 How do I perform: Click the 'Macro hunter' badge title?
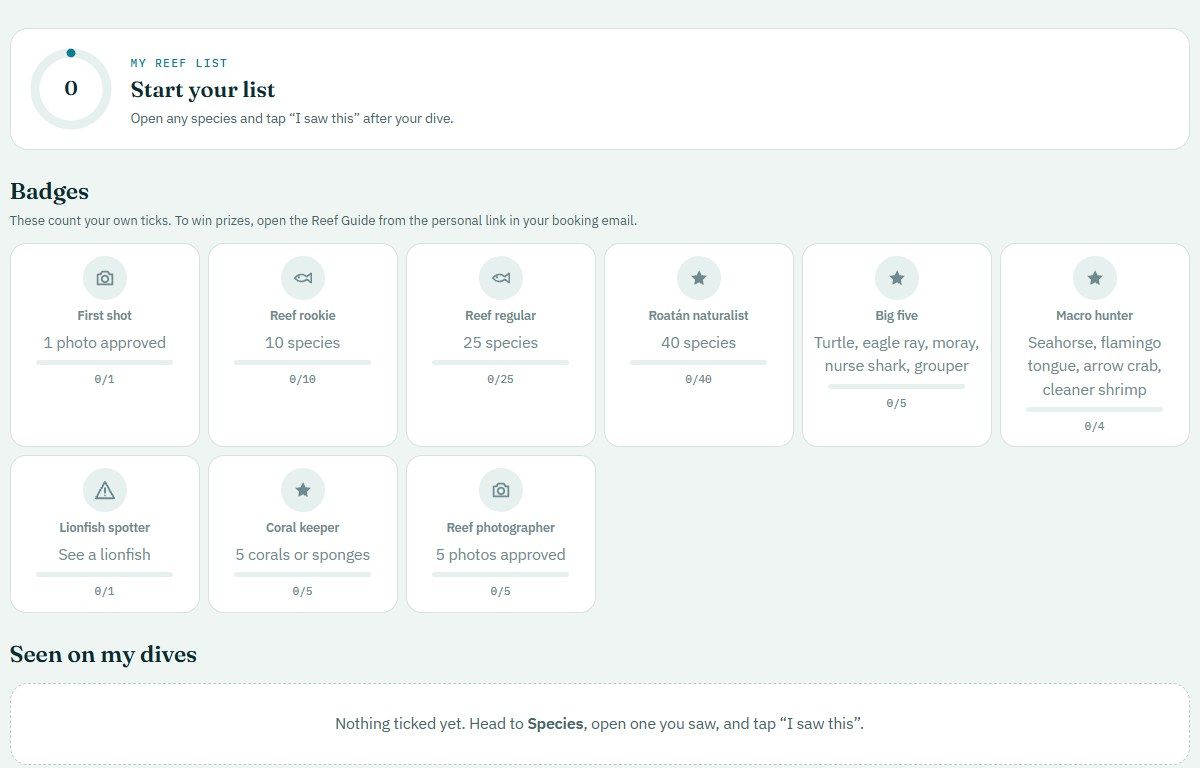(1095, 315)
